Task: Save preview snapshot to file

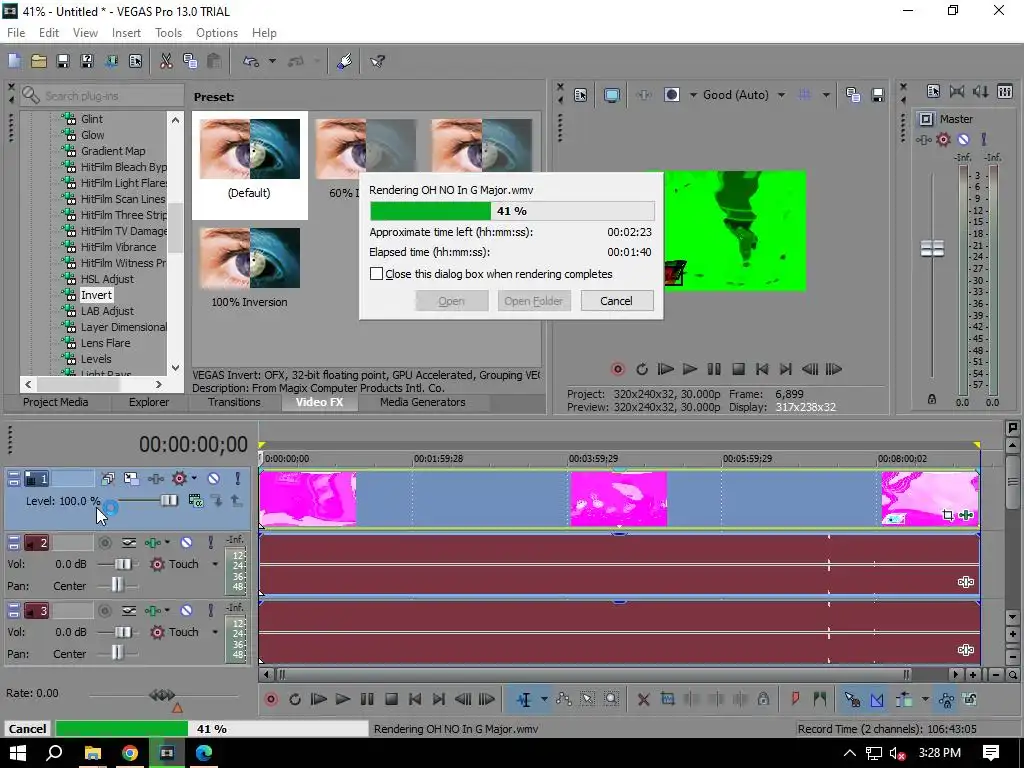Action: [878, 95]
